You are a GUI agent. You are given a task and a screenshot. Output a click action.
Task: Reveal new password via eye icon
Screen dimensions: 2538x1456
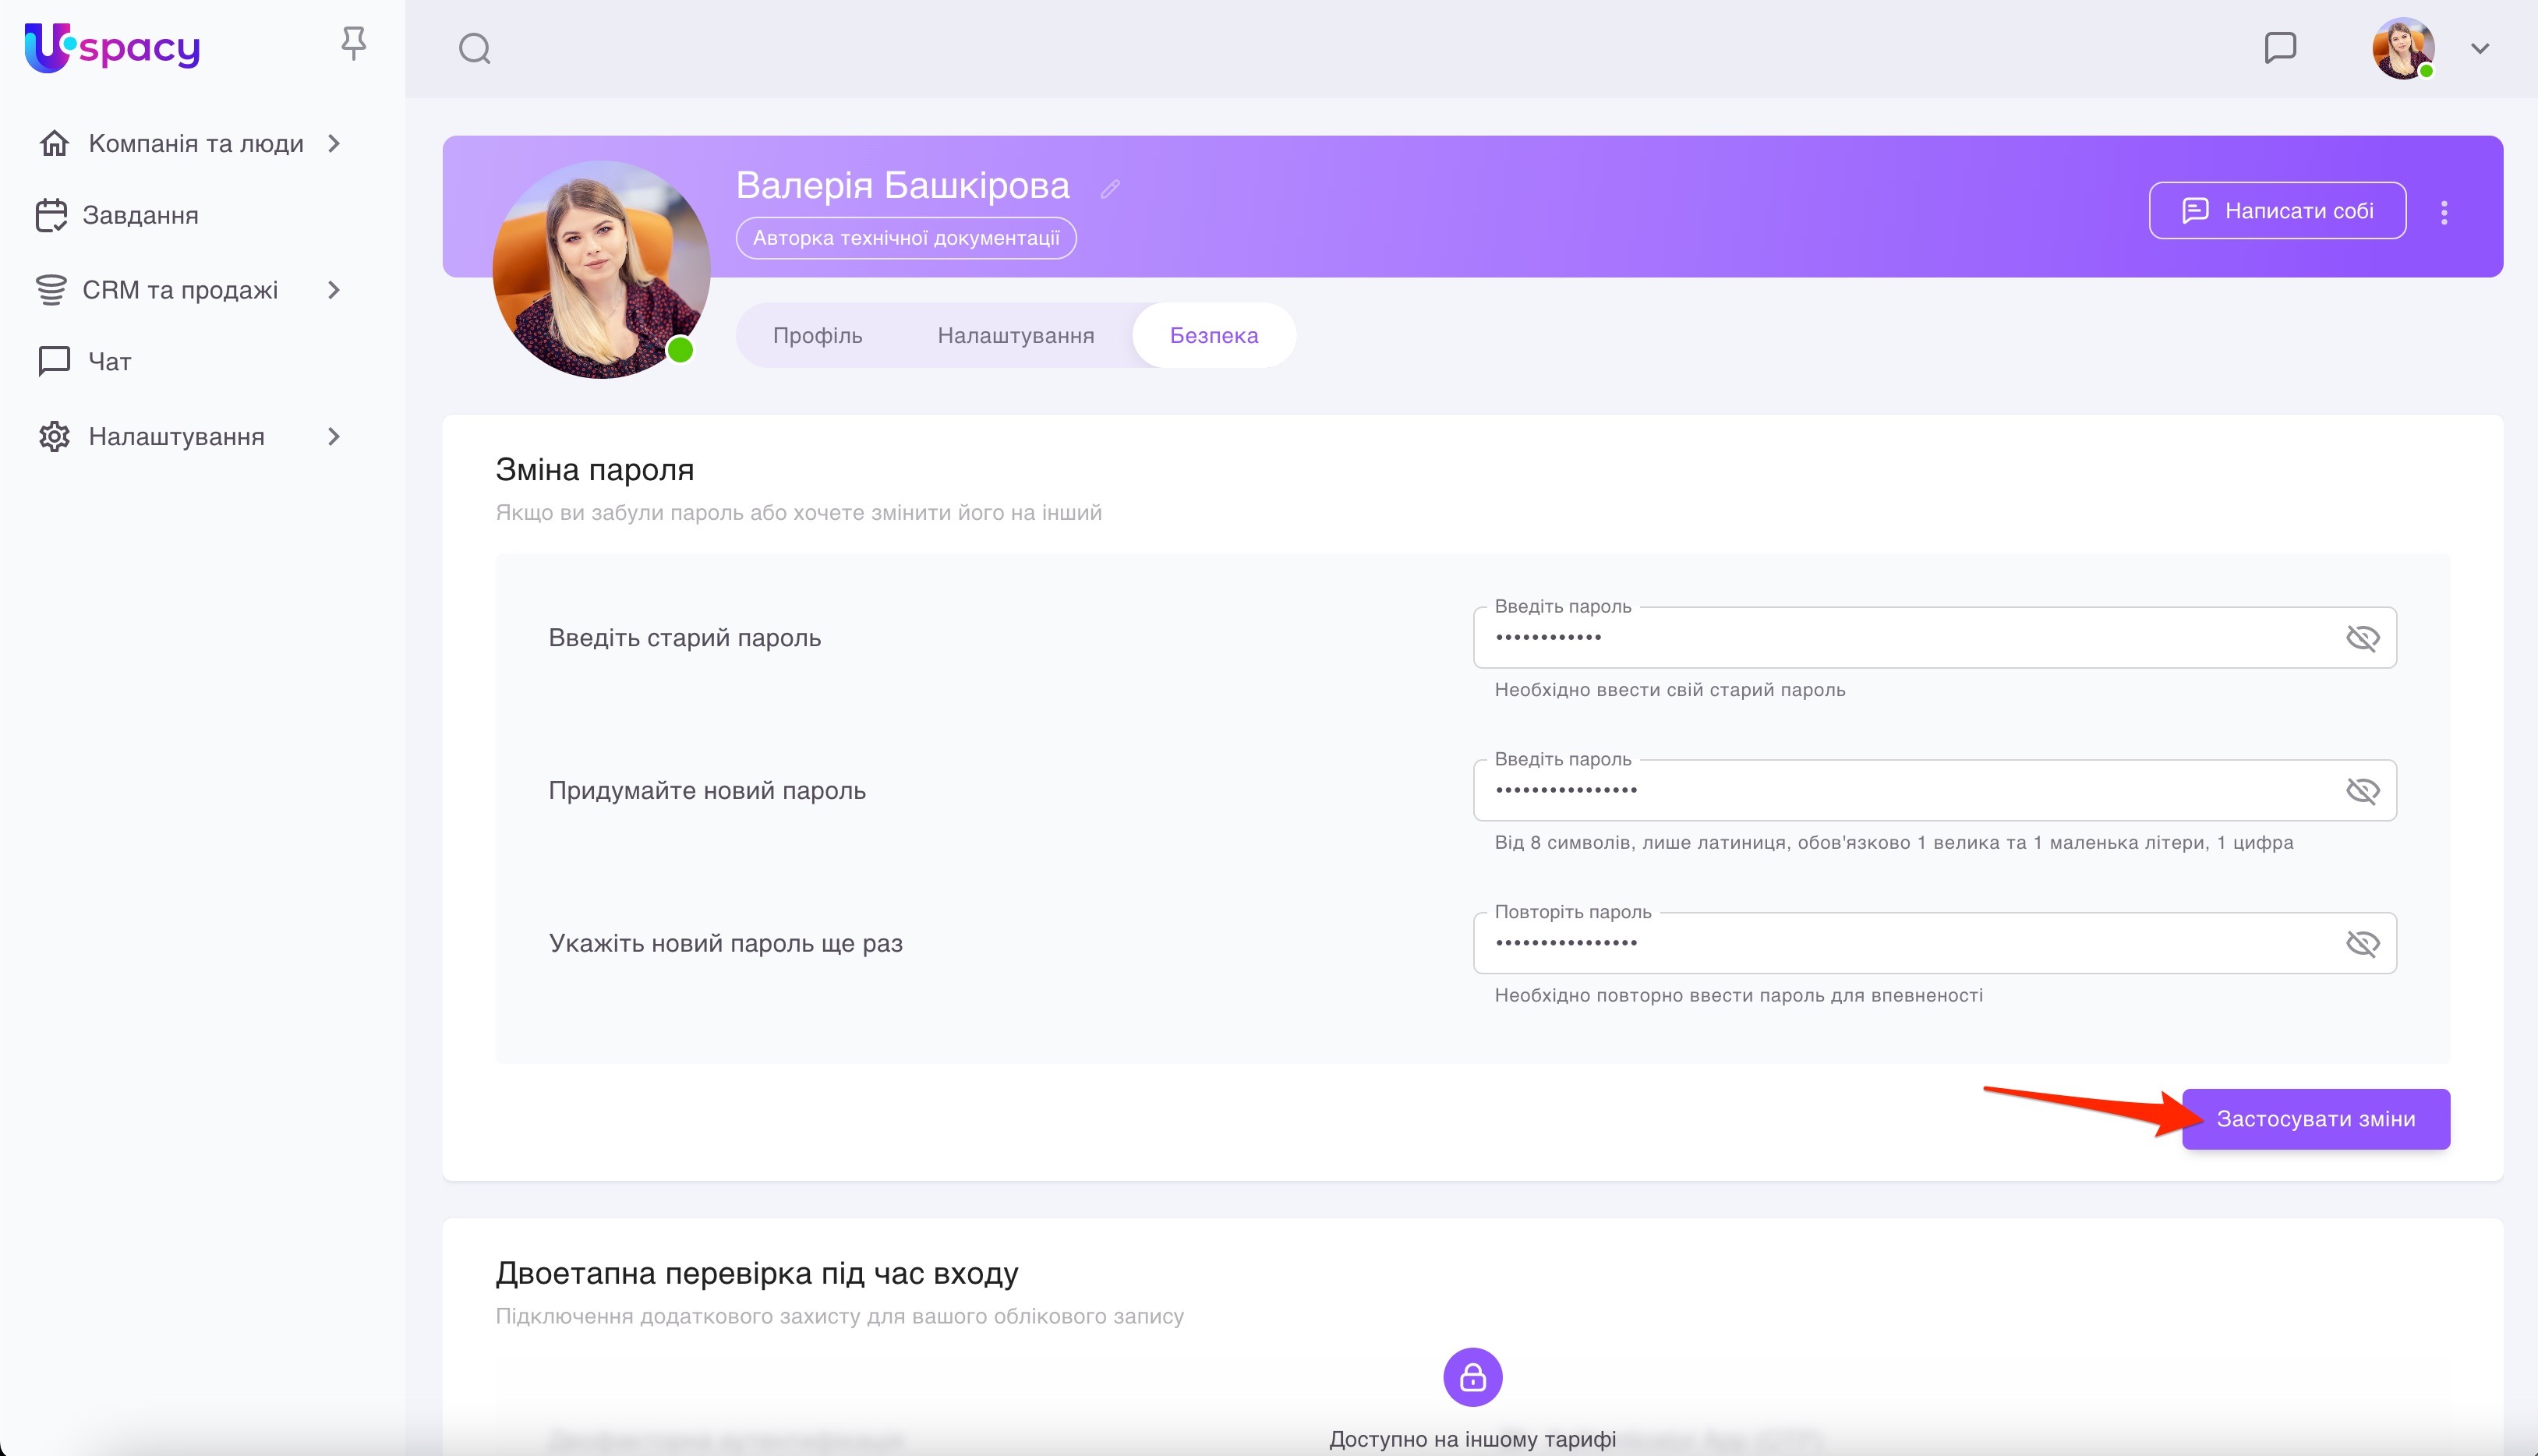(x=2362, y=791)
